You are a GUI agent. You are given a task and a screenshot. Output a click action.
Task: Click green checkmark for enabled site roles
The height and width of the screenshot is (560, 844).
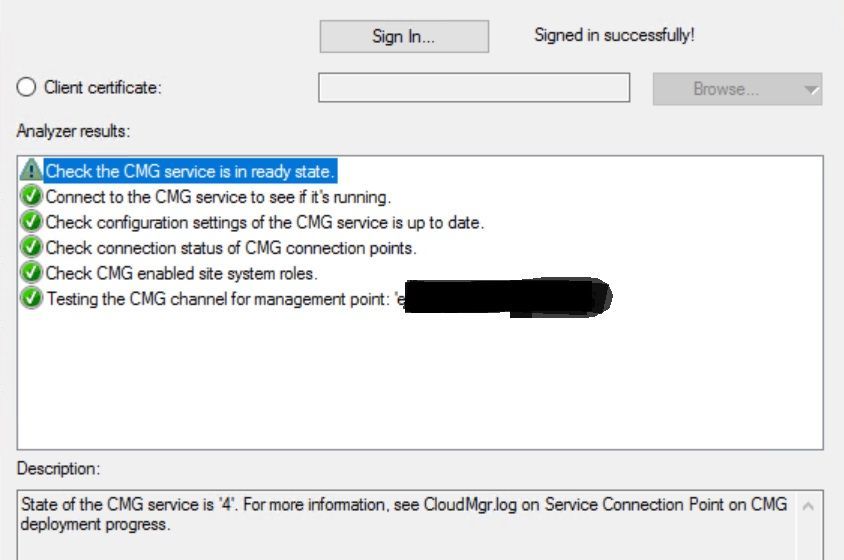coord(31,273)
